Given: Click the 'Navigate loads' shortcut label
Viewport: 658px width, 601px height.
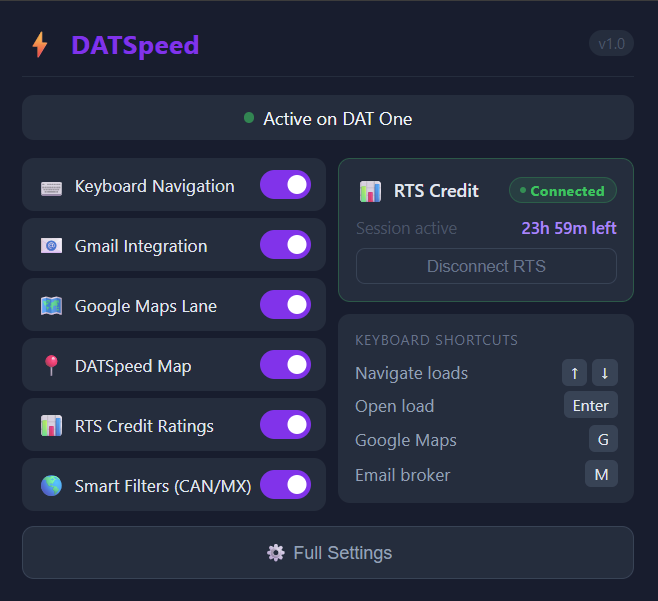Looking at the screenshot, I should (412, 373).
